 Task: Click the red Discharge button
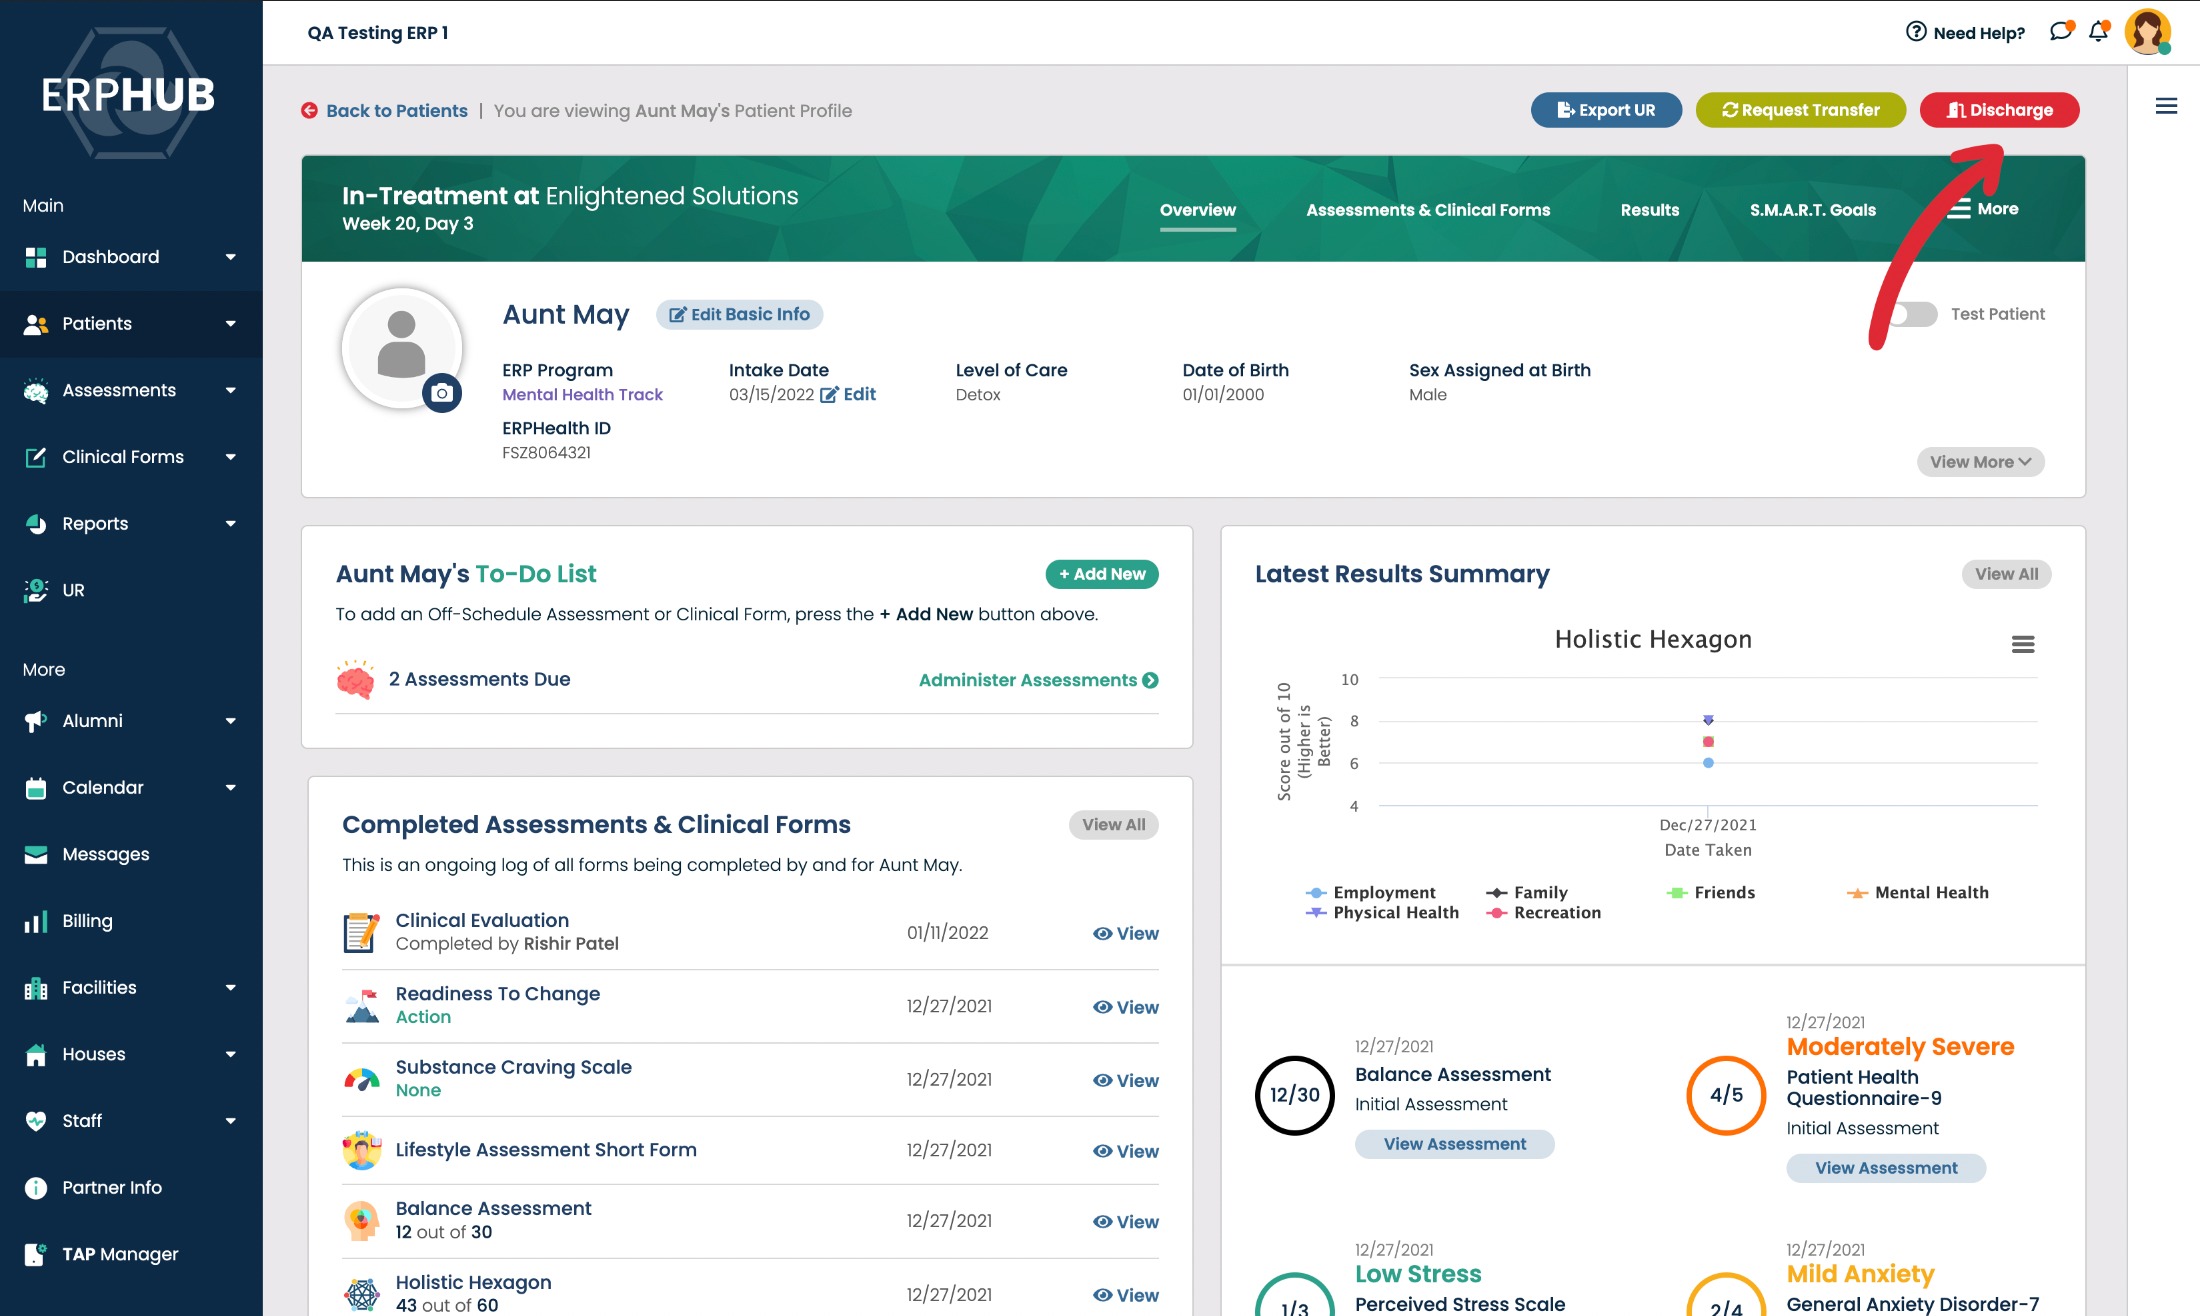1999,110
